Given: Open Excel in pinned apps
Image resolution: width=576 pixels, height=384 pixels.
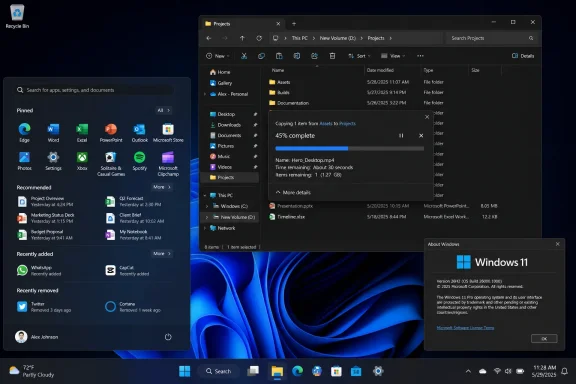Looking at the screenshot, I should pos(82,133).
